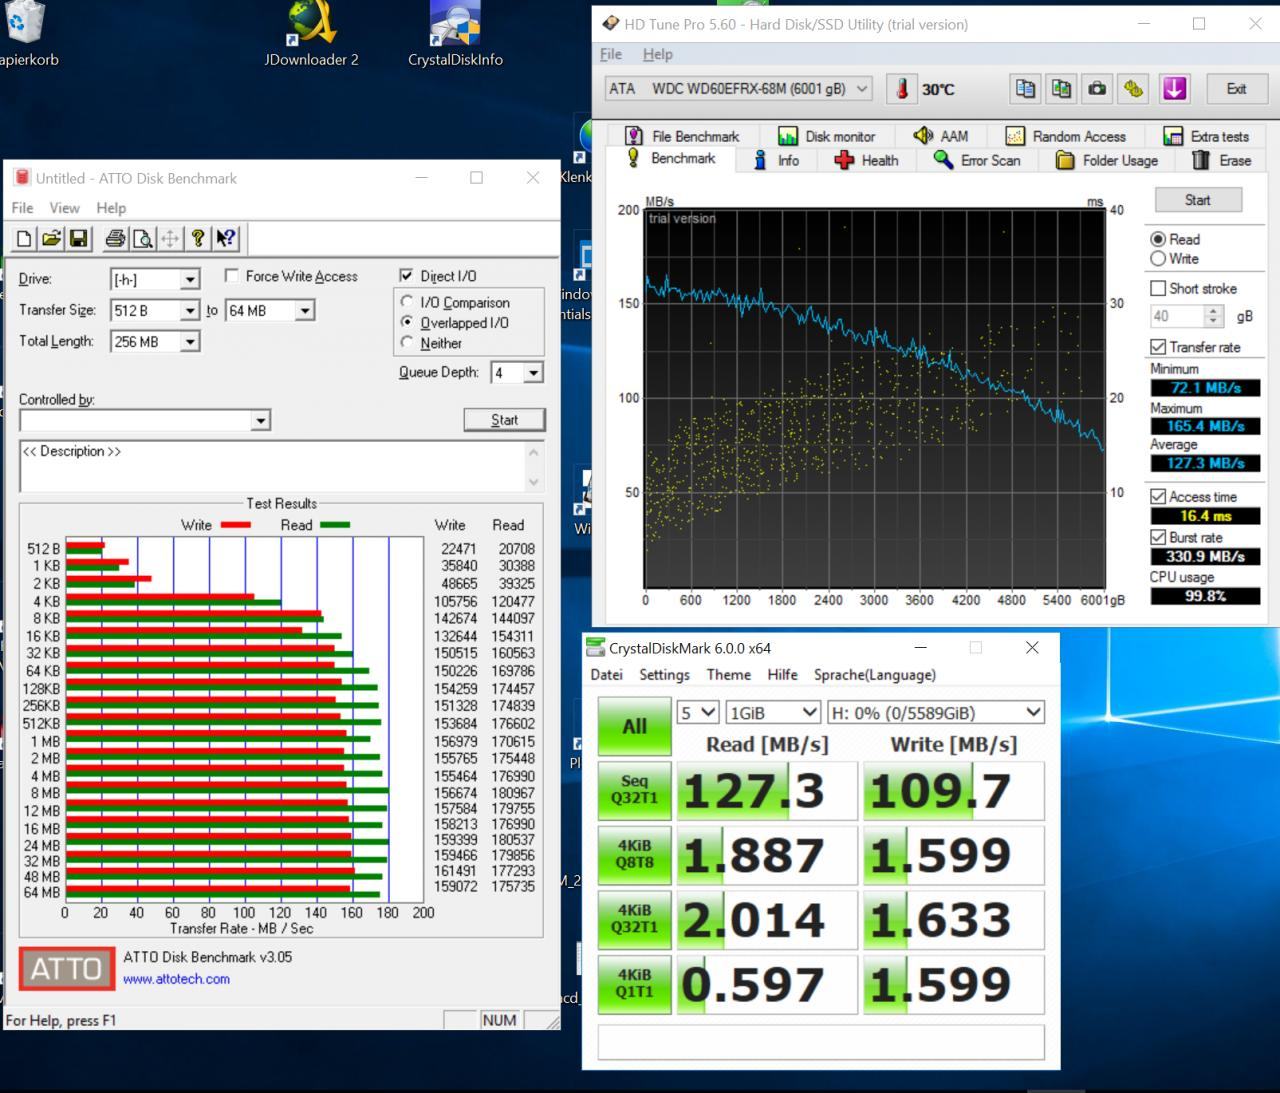Open the Total Length 256 MB dropdown
The width and height of the screenshot is (1280, 1093).
tap(155, 342)
